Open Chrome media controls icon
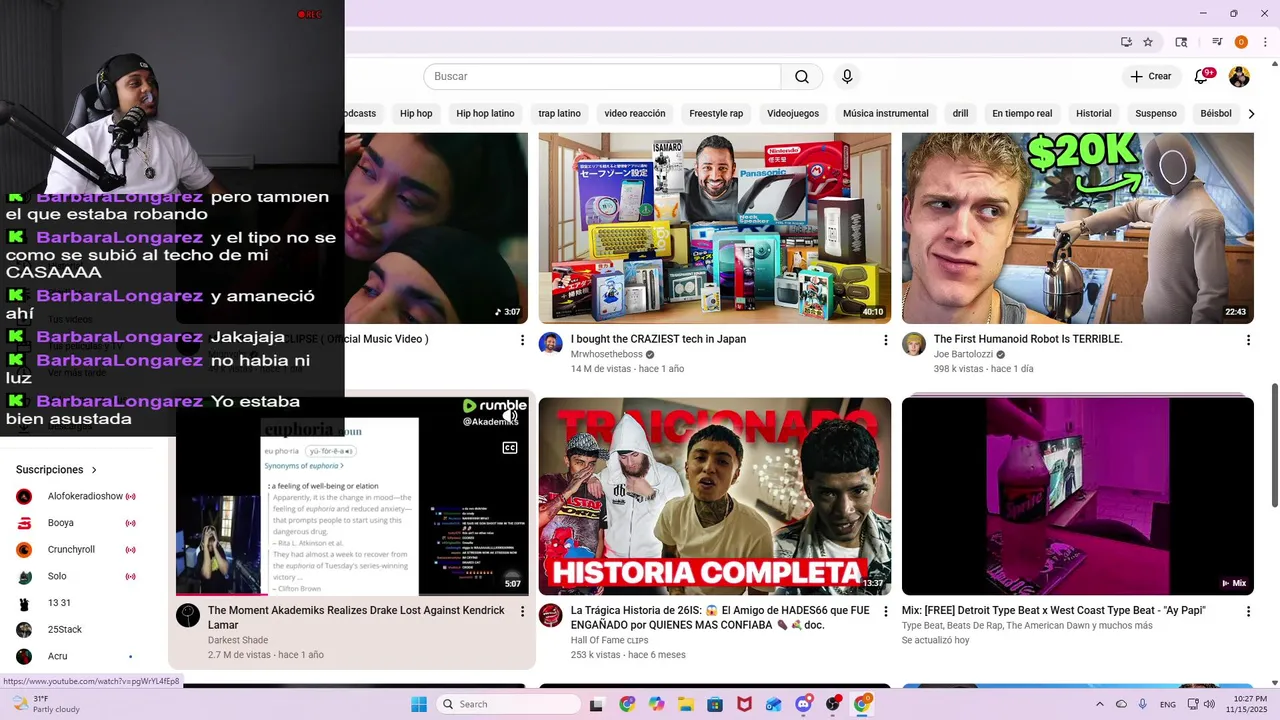This screenshot has width=1280, height=720. tap(1217, 42)
